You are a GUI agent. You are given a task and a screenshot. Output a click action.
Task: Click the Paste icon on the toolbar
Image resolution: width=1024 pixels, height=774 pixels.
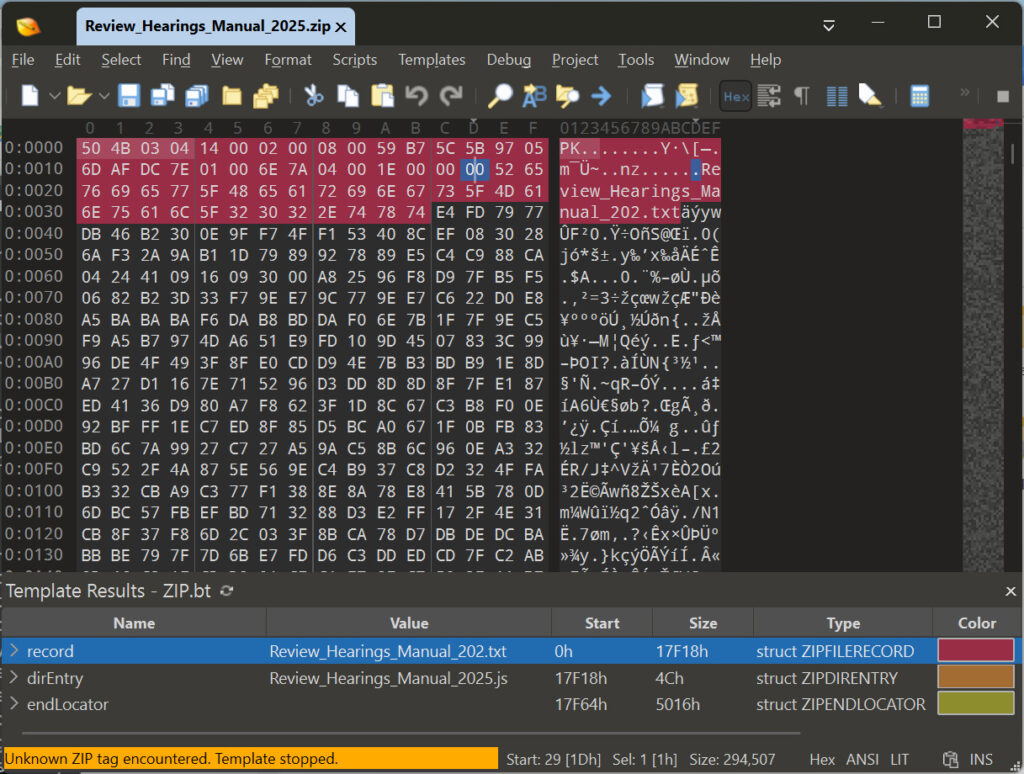pyautogui.click(x=381, y=96)
